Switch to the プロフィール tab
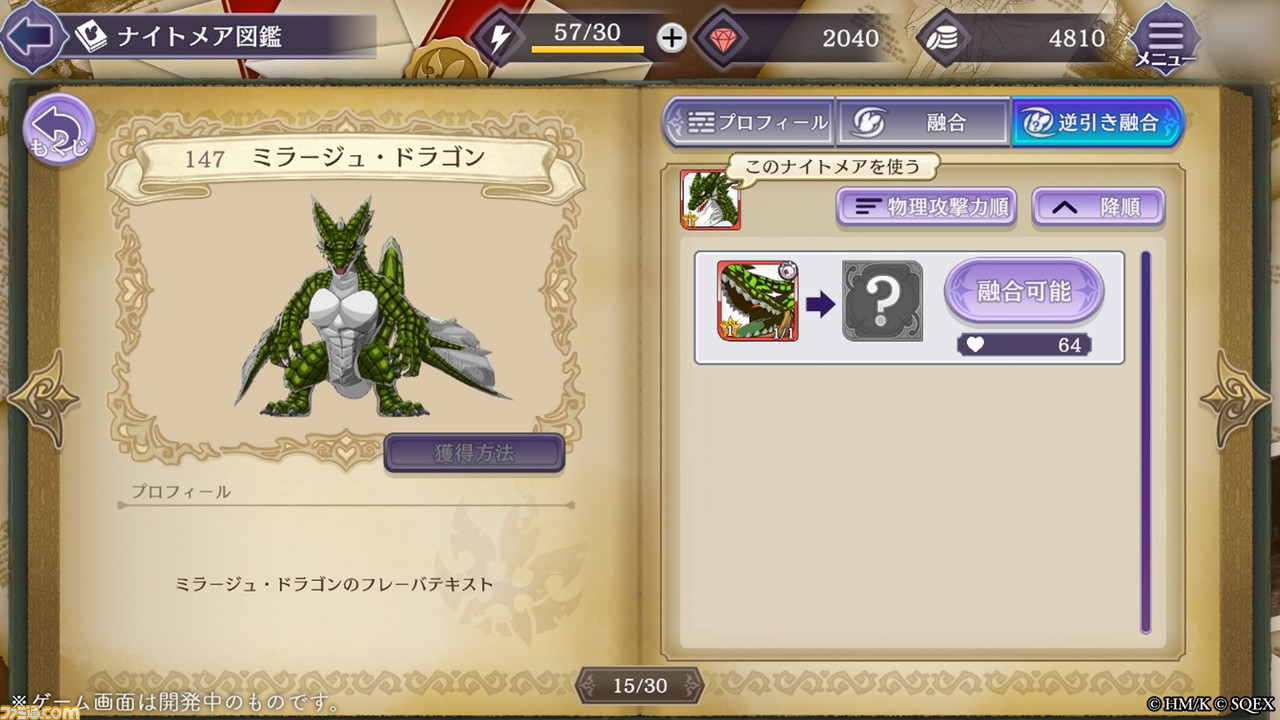This screenshot has width=1280, height=720. pos(748,122)
